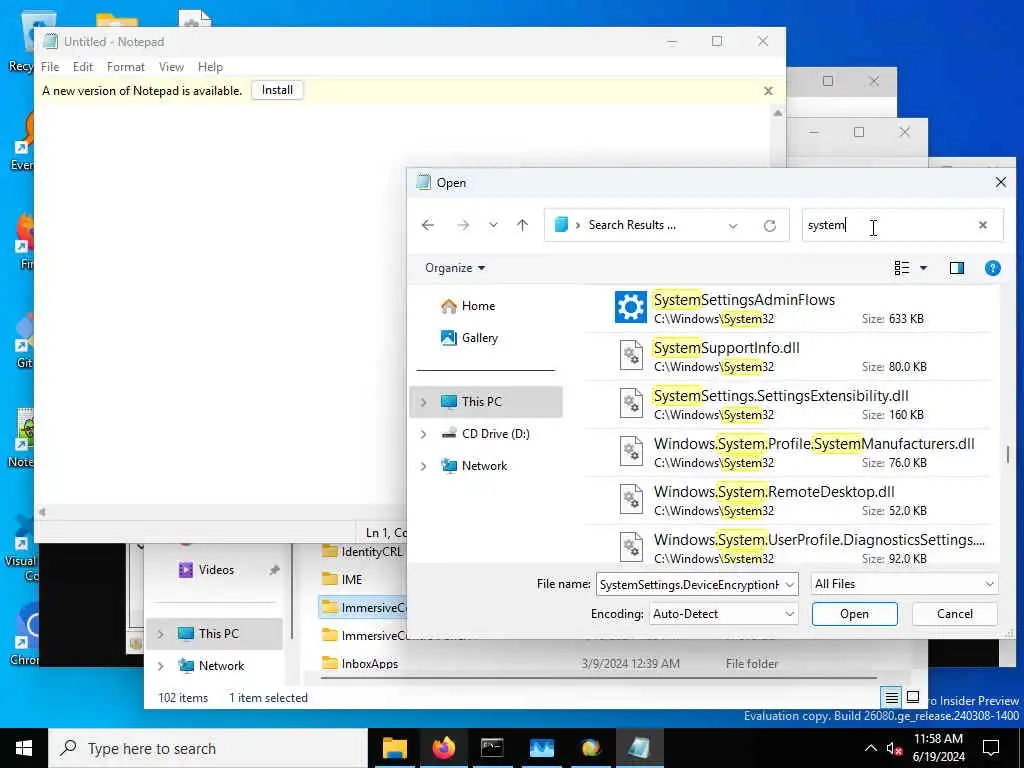The height and width of the screenshot is (768, 1024).
Task: Toggle the preview pane in Open dialog
Action: tap(957, 268)
